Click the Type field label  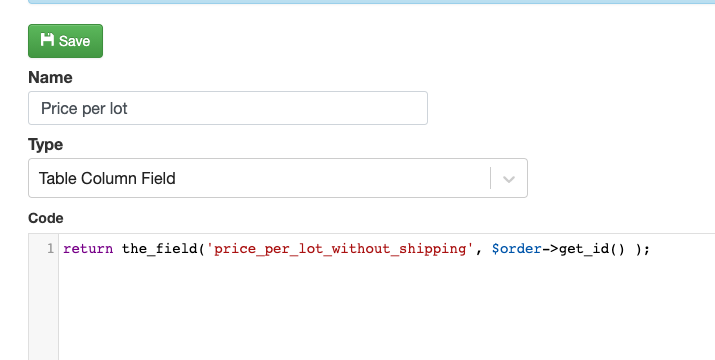pos(46,145)
